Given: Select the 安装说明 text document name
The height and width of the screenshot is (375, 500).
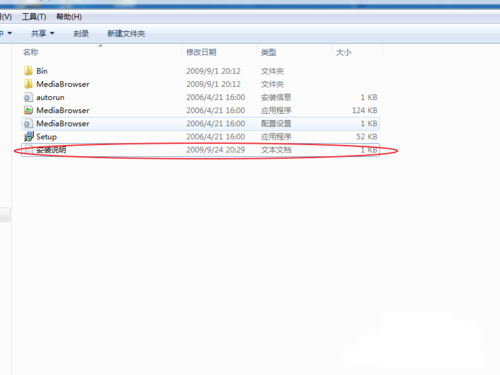Looking at the screenshot, I should click(x=51, y=150).
